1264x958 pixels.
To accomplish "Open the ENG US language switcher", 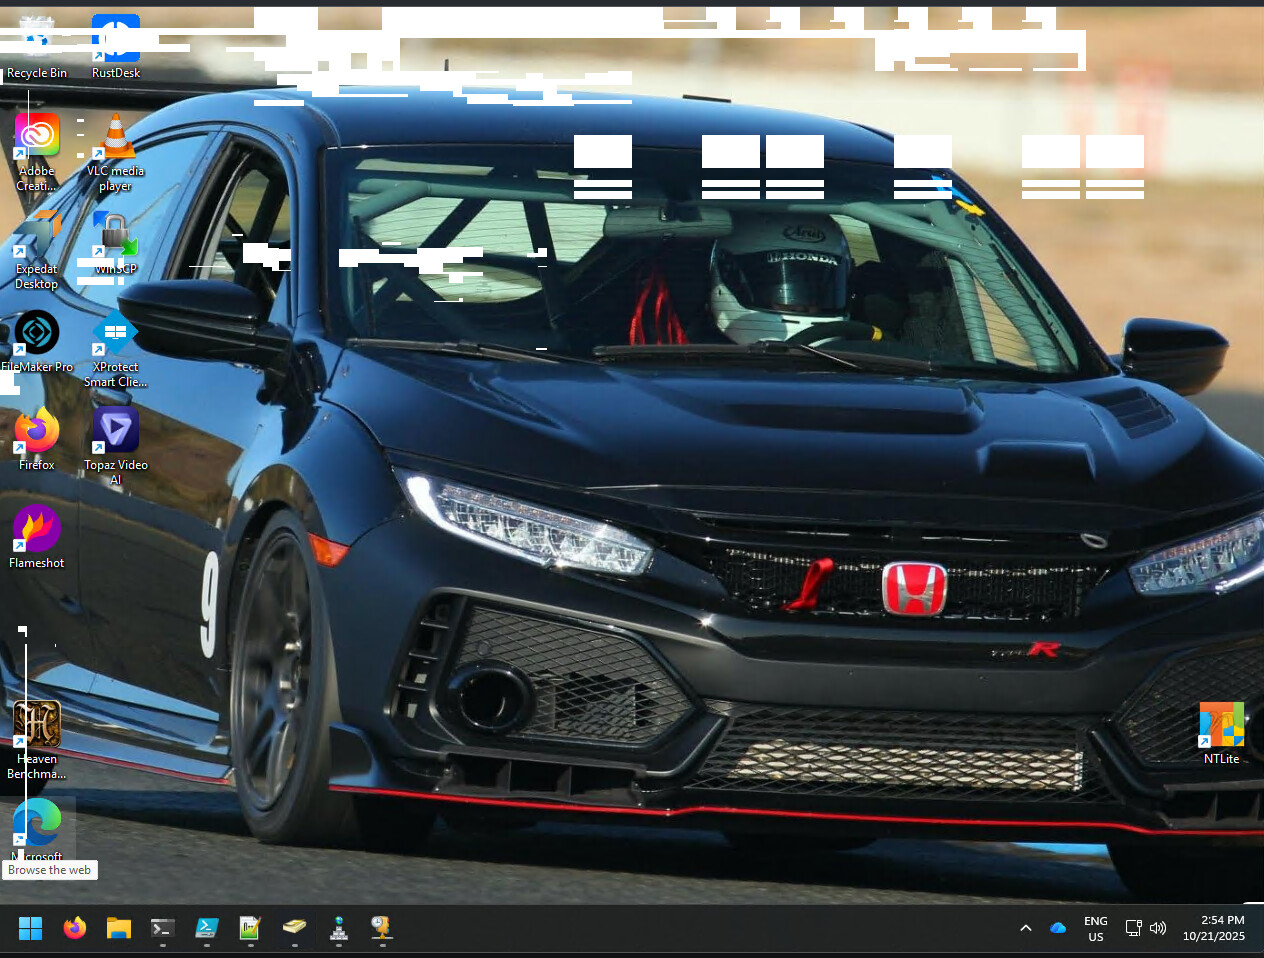I will [1096, 928].
